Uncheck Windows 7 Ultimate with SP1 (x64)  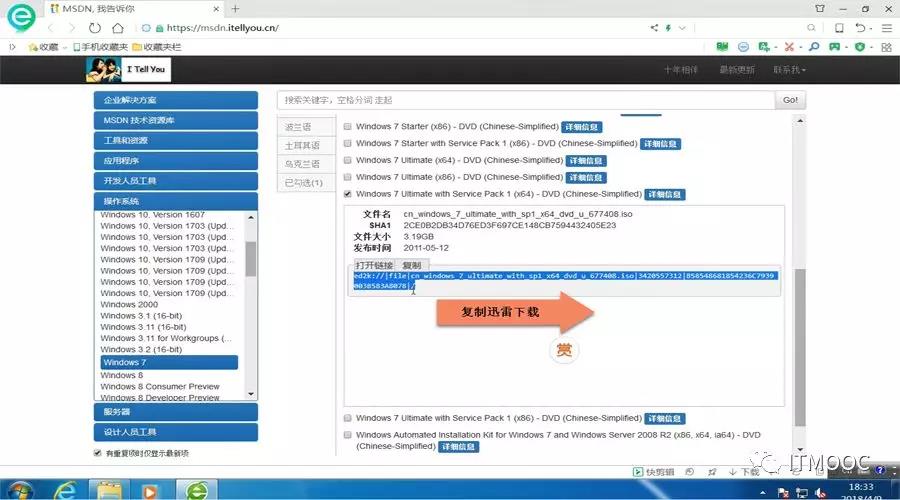(x=347, y=194)
